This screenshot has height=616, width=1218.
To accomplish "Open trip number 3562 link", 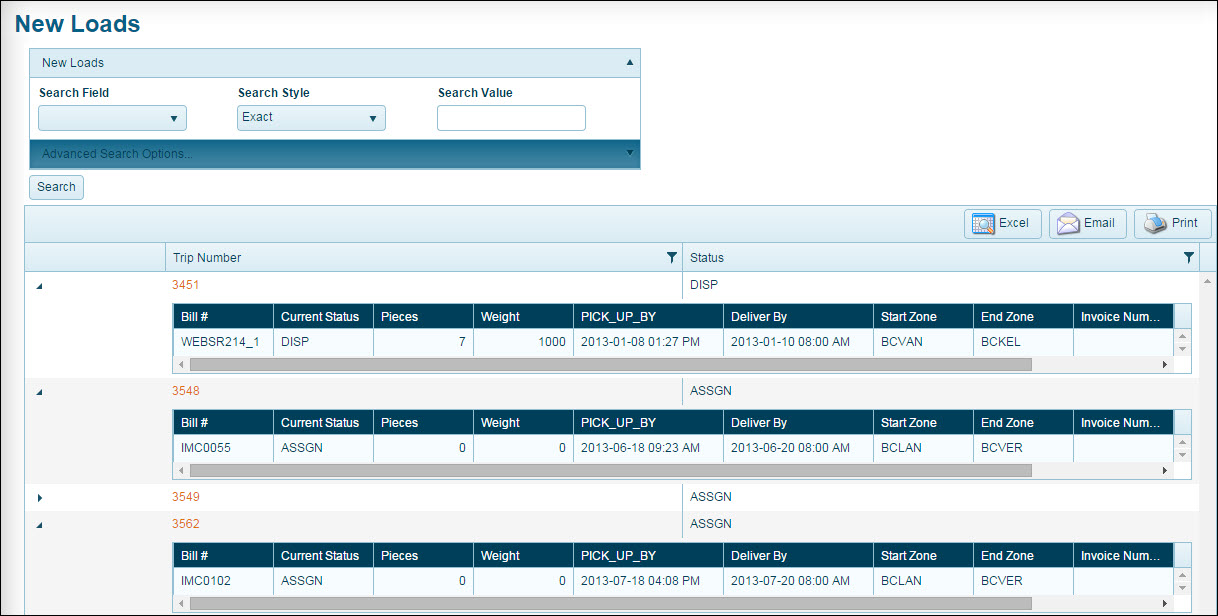I will click(x=186, y=524).
